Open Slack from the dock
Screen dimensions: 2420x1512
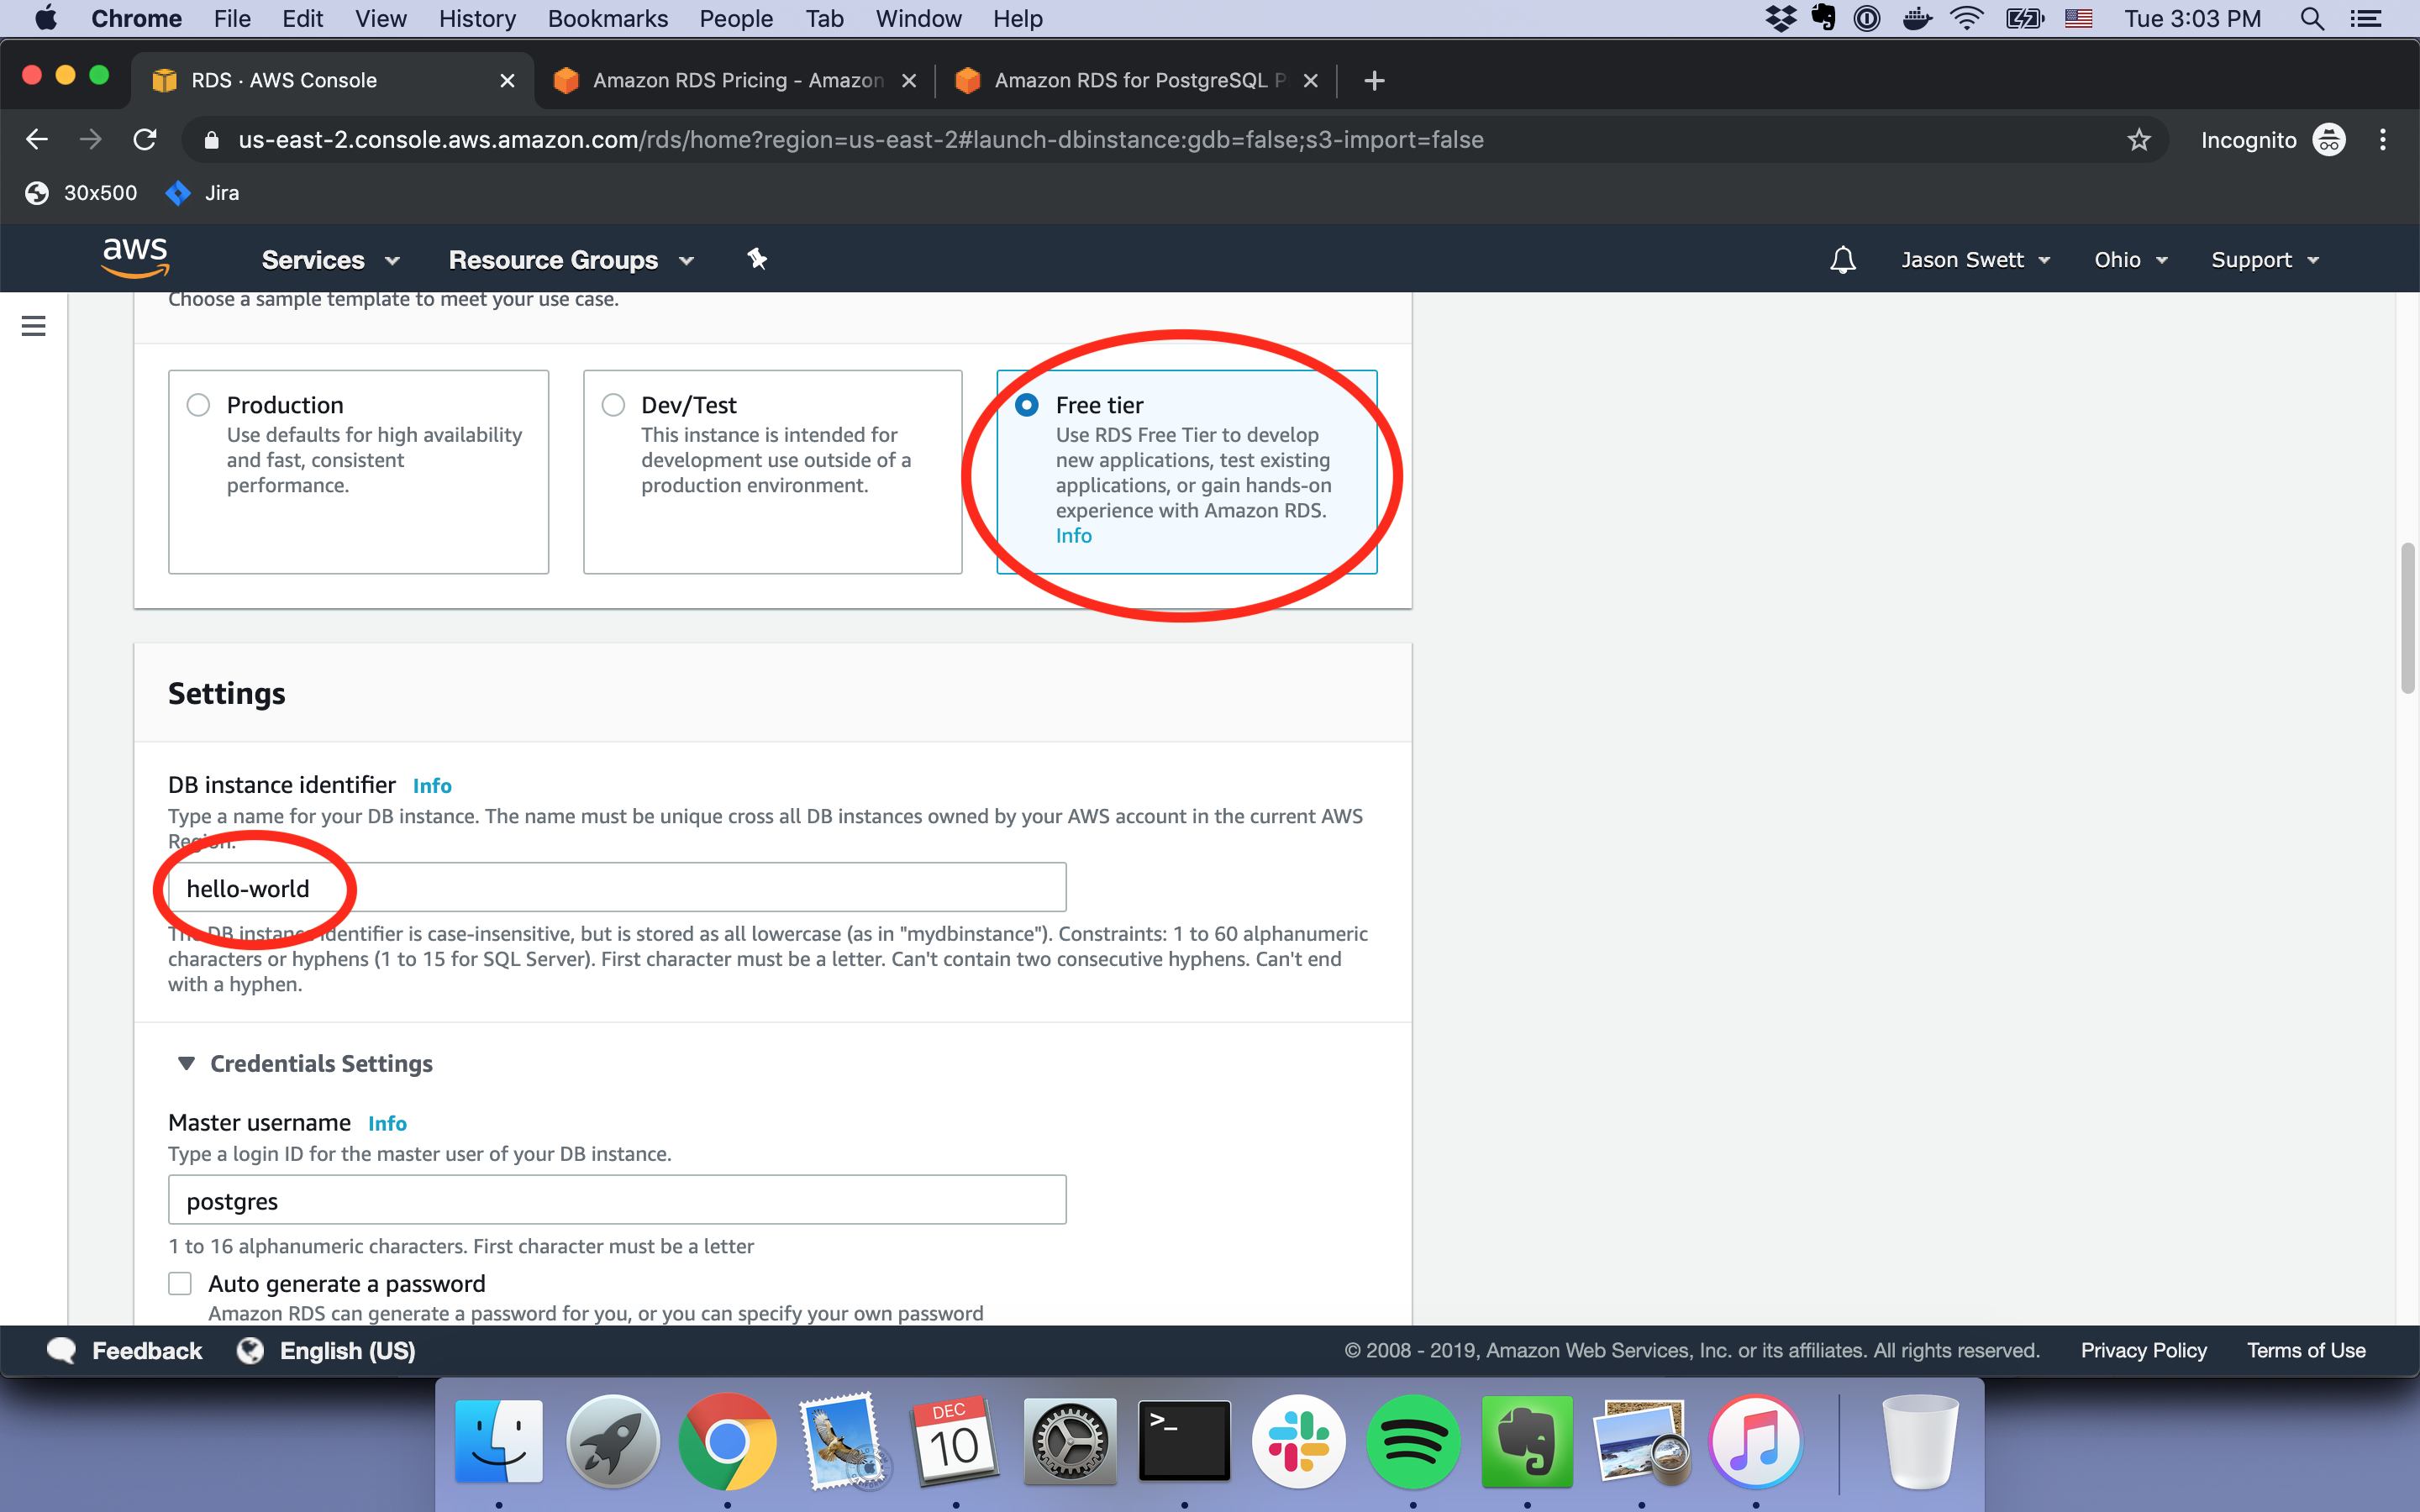point(1299,1440)
